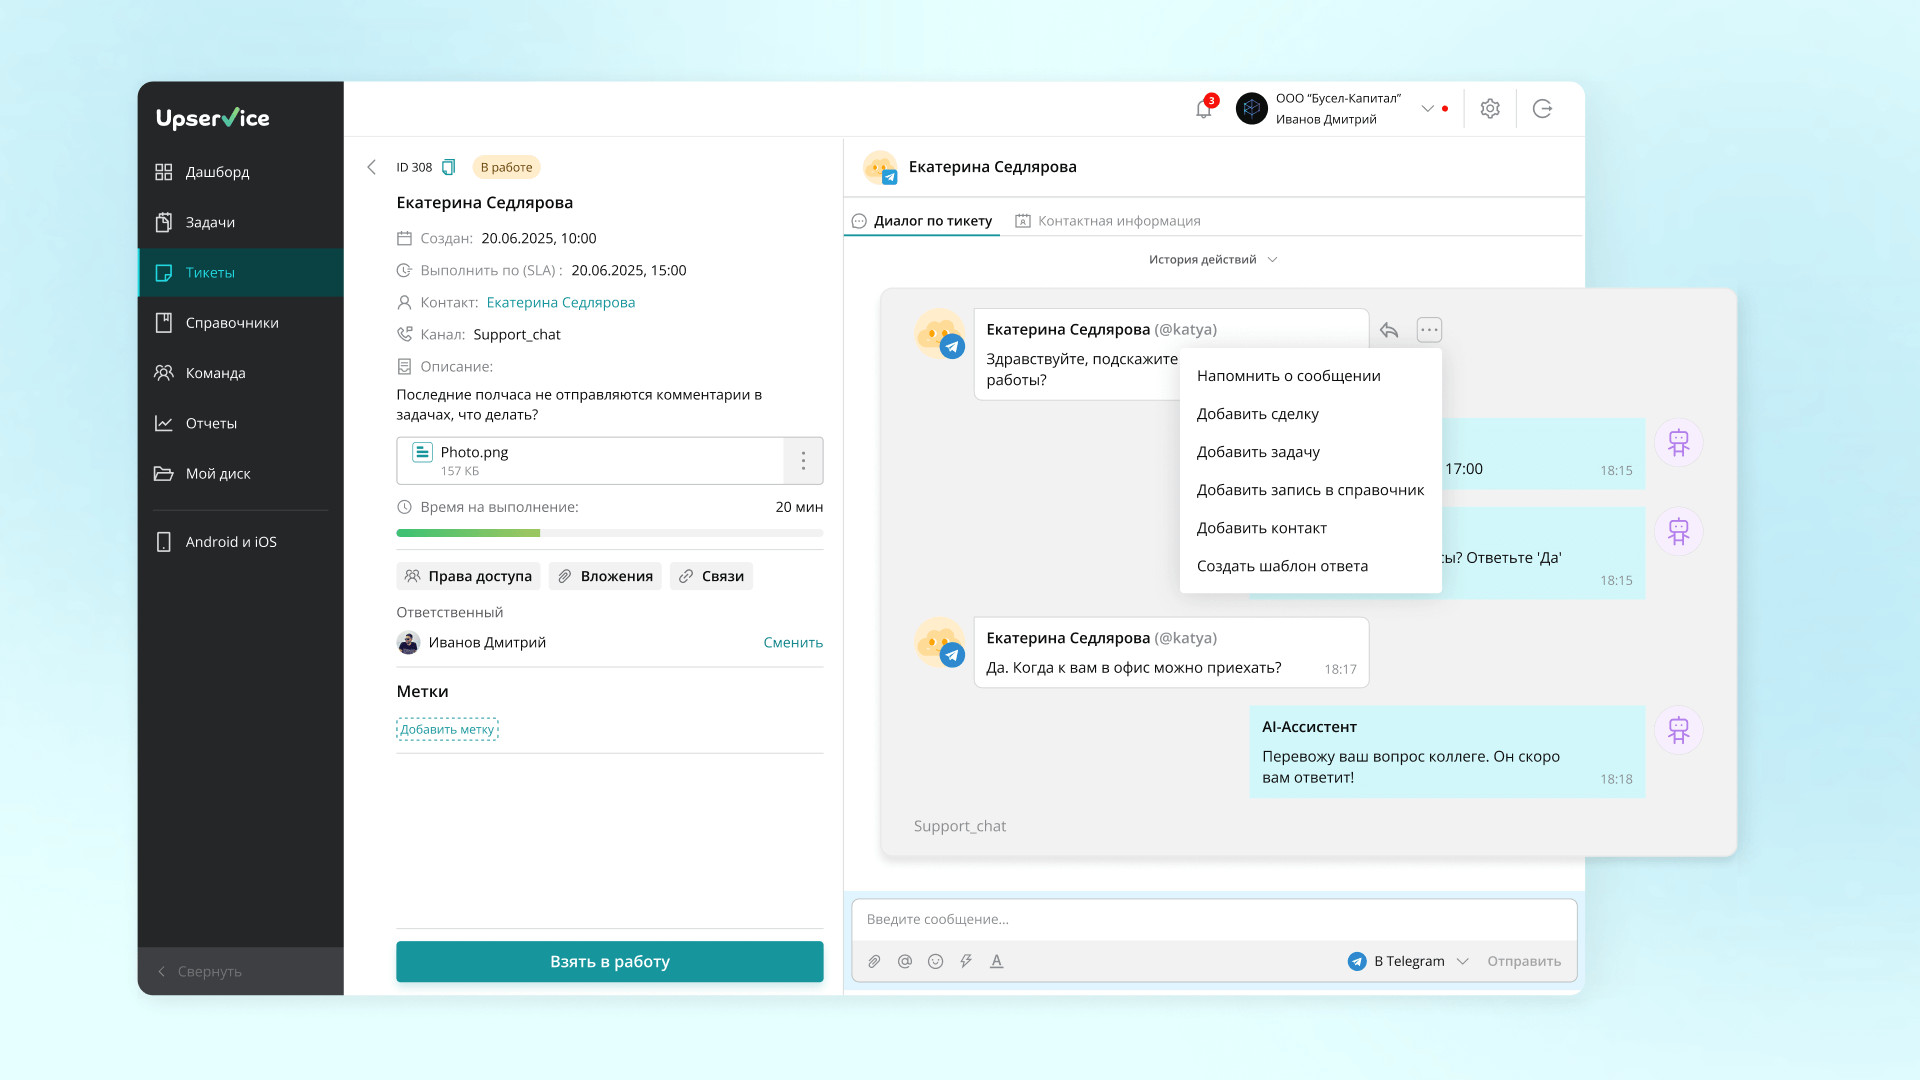Open the В Telegram channel selector

1408,961
